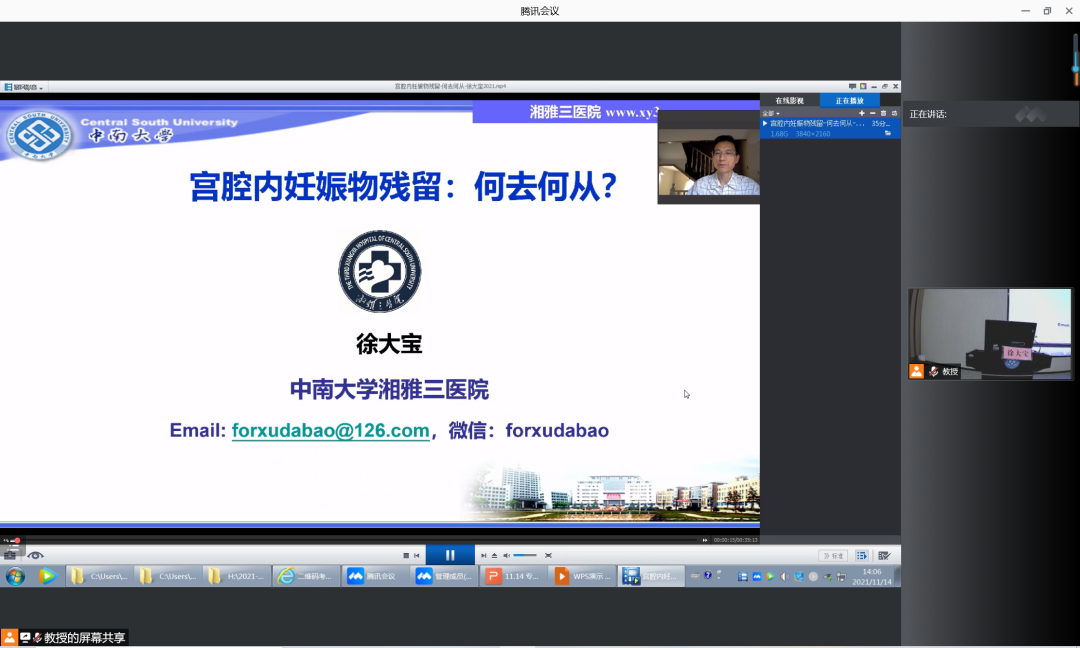This screenshot has height=648, width=1080.
Task: Open Tencent Video taskbar icon
Action: (x=47, y=576)
